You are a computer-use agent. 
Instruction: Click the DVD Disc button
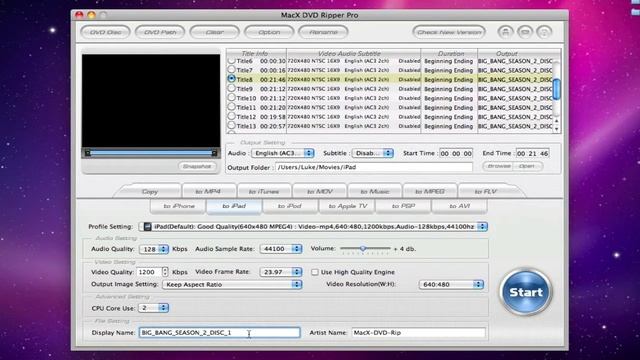[x=105, y=32]
